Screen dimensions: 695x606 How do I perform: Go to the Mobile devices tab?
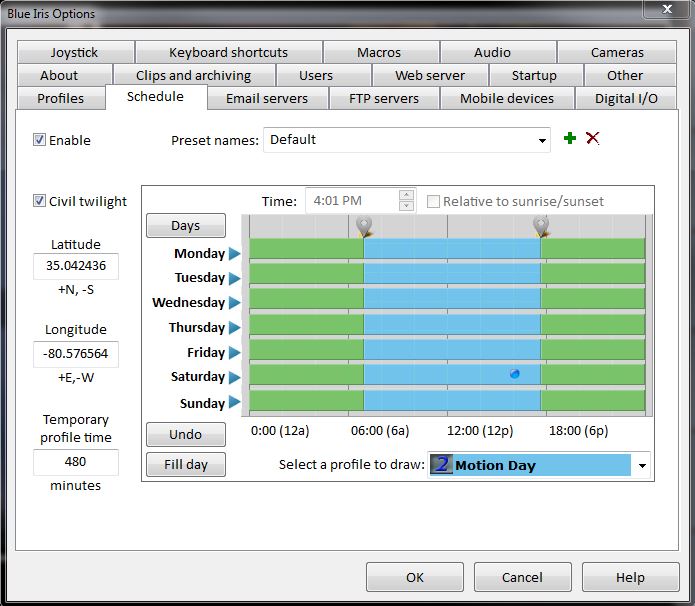click(507, 98)
